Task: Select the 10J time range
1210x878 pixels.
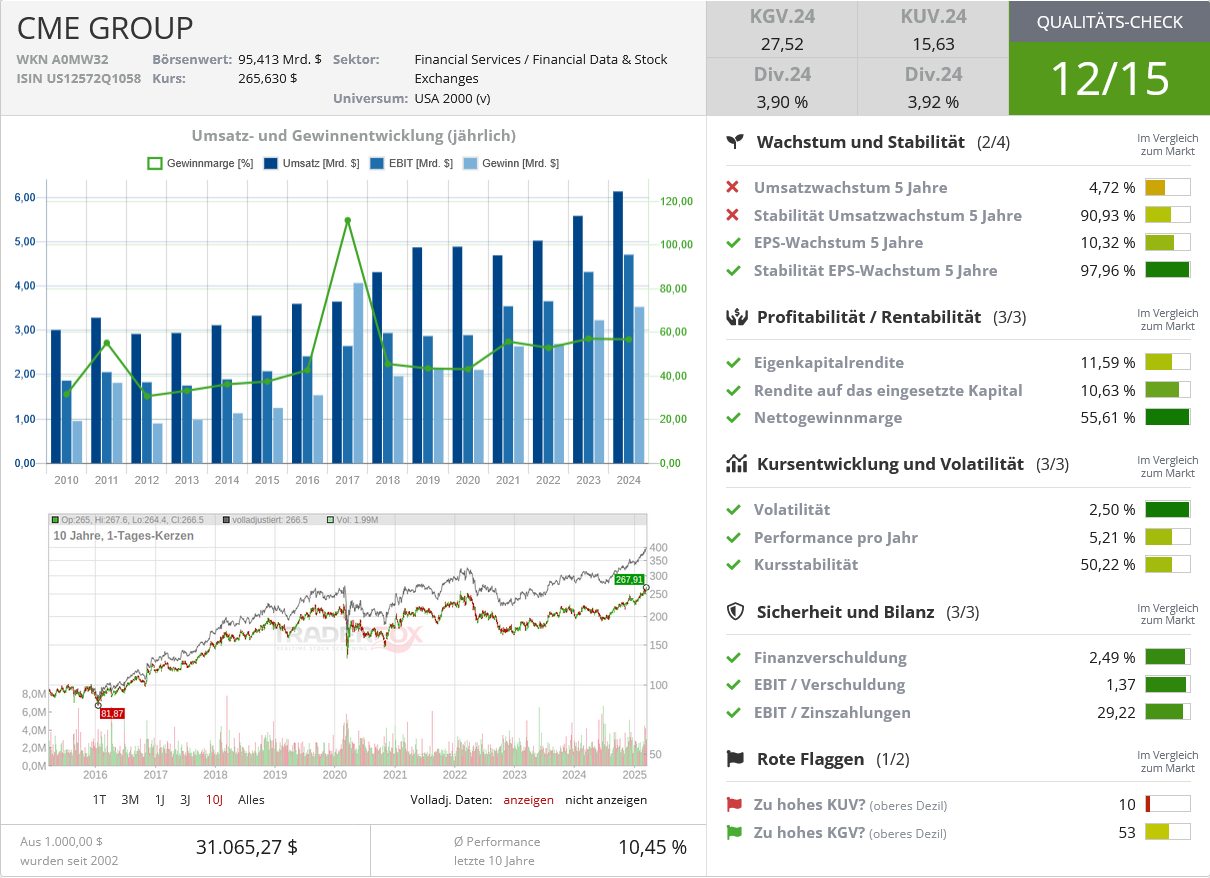Action: pyautogui.click(x=214, y=800)
